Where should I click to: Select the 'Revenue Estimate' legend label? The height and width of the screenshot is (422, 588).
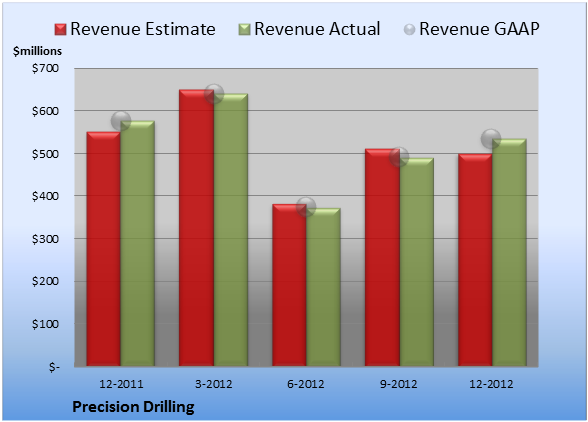(x=143, y=29)
